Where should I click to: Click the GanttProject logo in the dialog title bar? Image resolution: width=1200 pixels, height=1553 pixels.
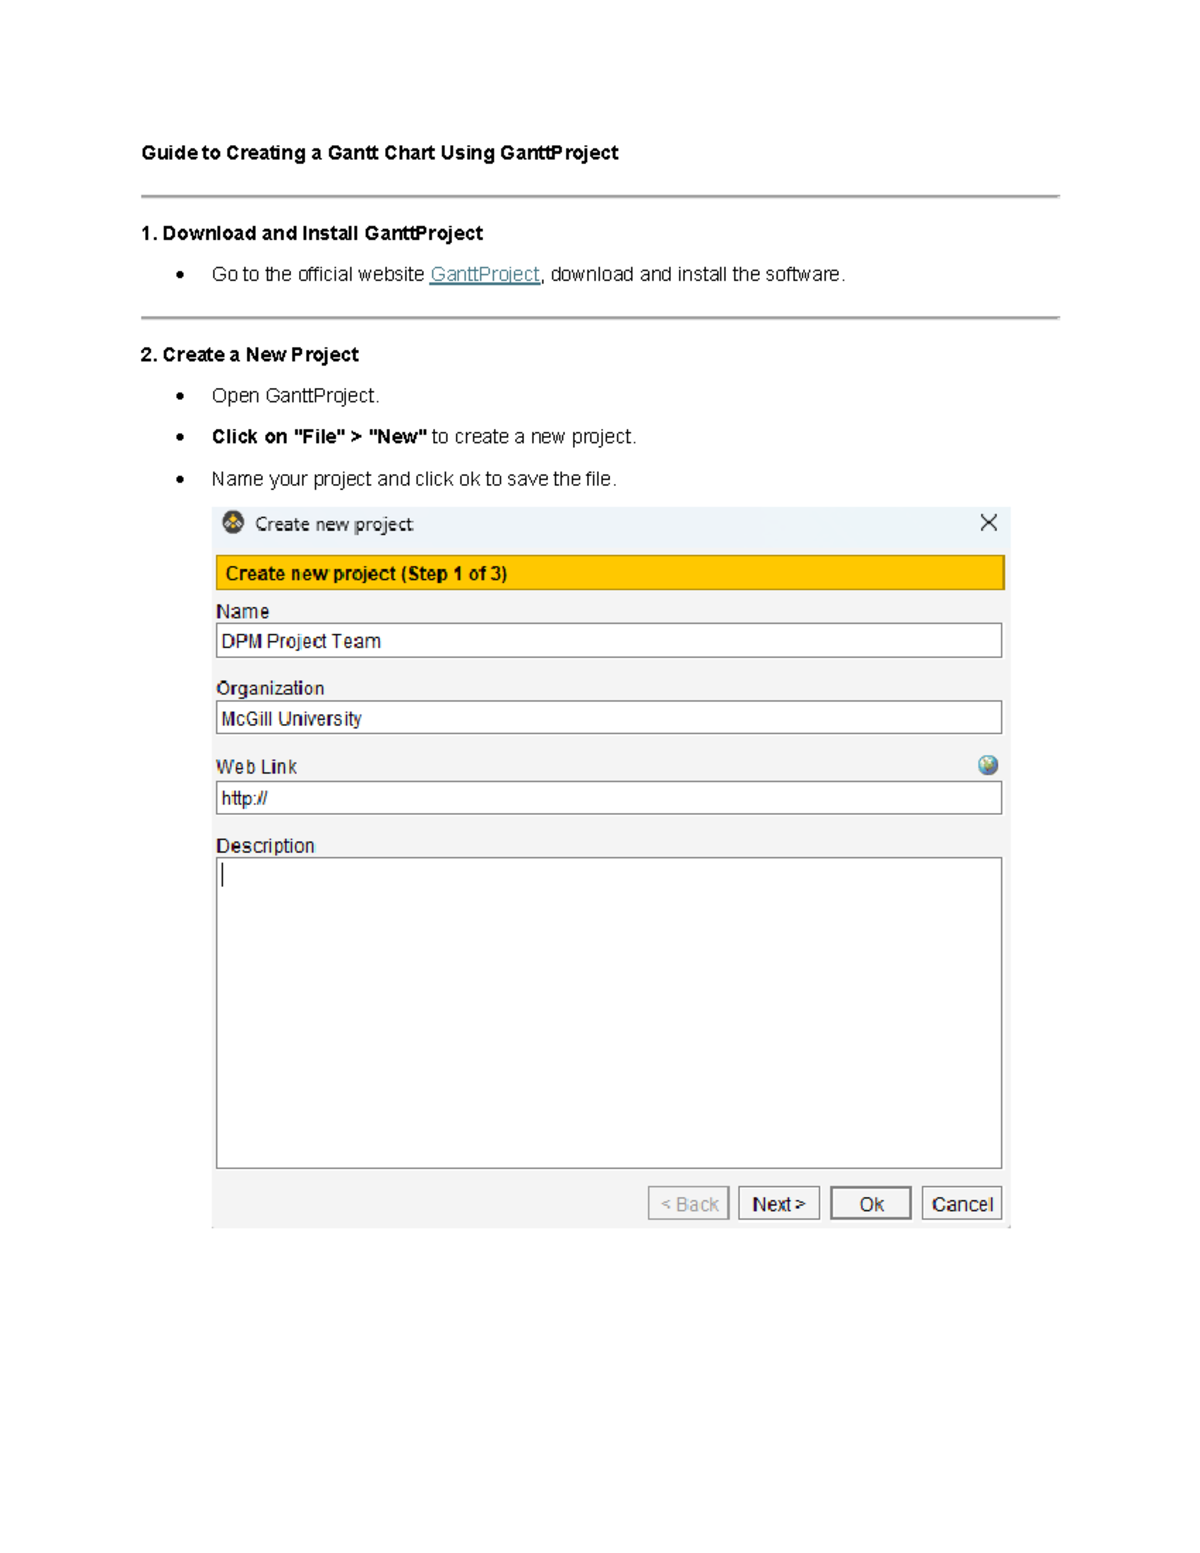tap(233, 522)
